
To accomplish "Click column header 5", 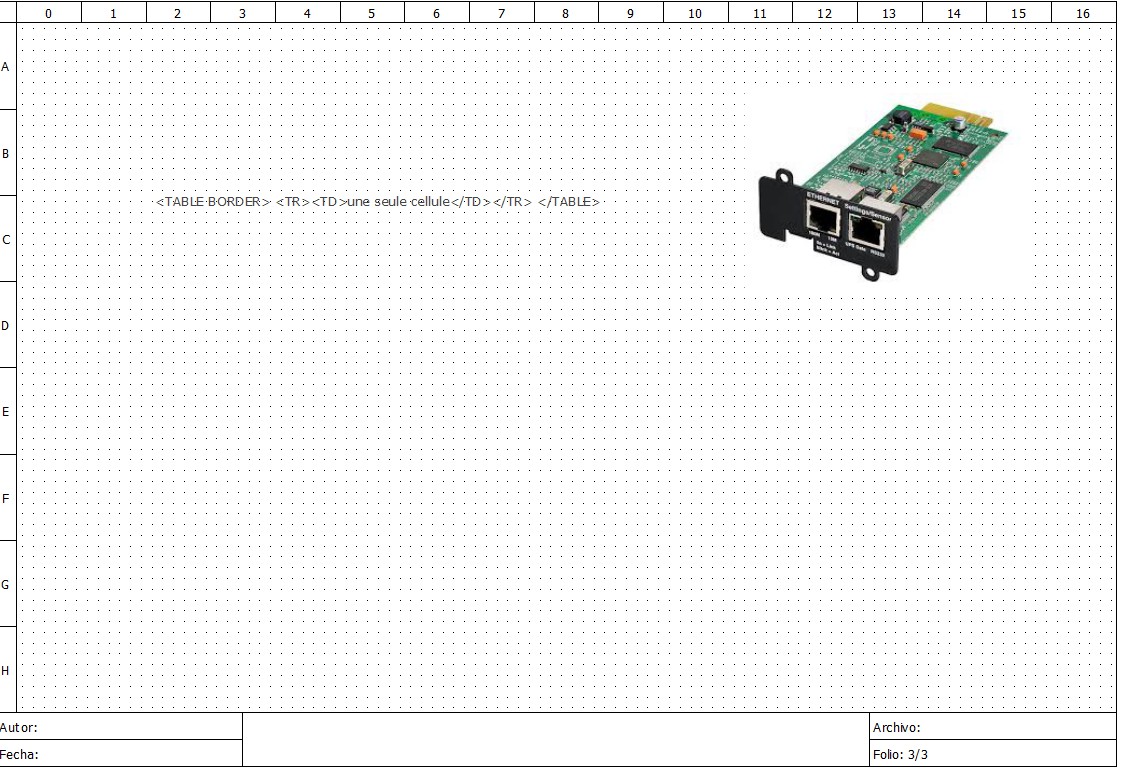I will (372, 13).
